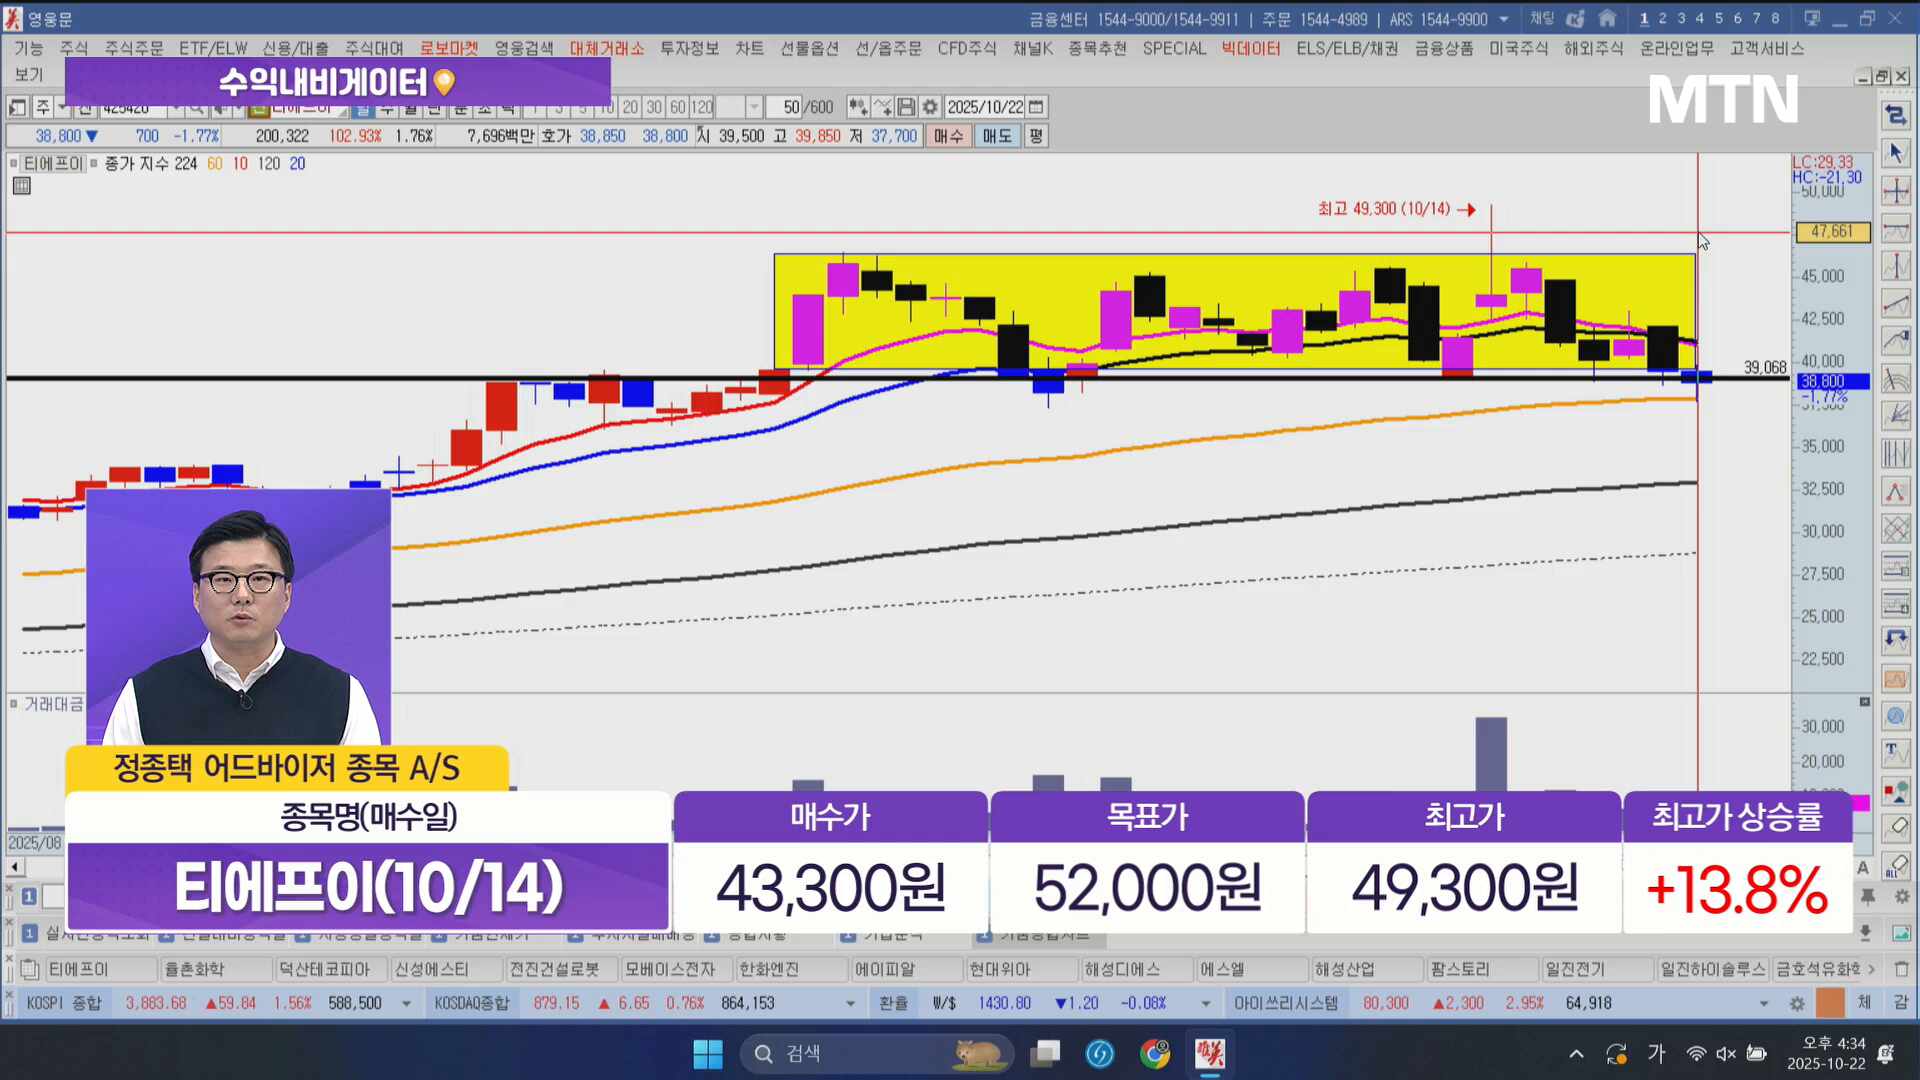The height and width of the screenshot is (1080, 1920).
Task: Expand the KOSPI index dropdown arrow
Action: [x=406, y=1003]
